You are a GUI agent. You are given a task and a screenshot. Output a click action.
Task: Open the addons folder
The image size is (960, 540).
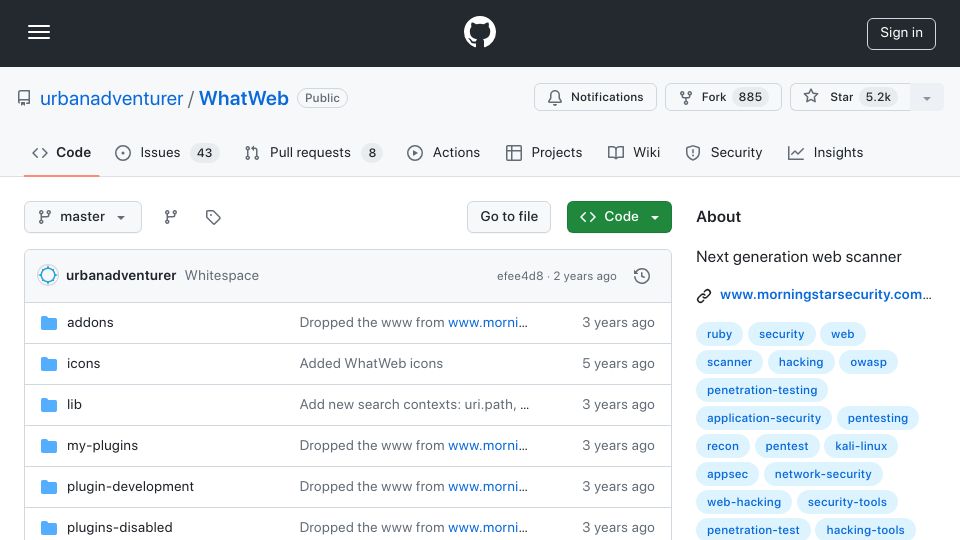click(90, 323)
